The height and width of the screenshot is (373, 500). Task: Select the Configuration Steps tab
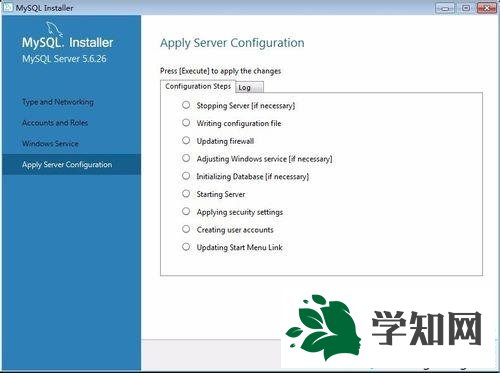(198, 86)
